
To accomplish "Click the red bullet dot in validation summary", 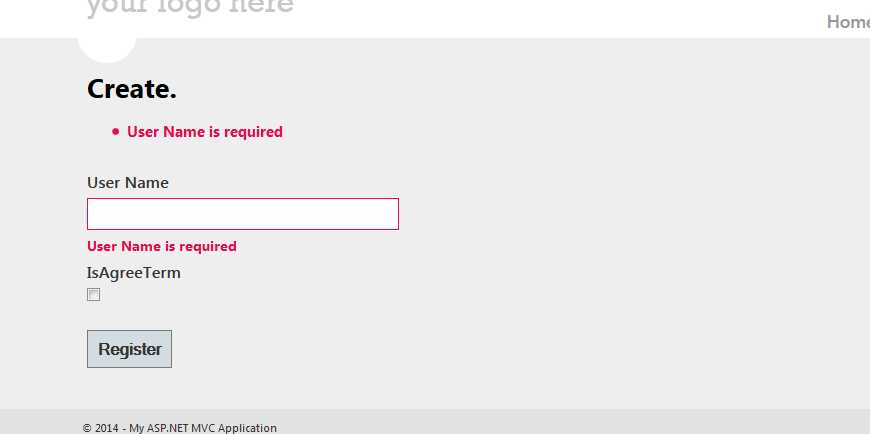I will coord(115,132).
